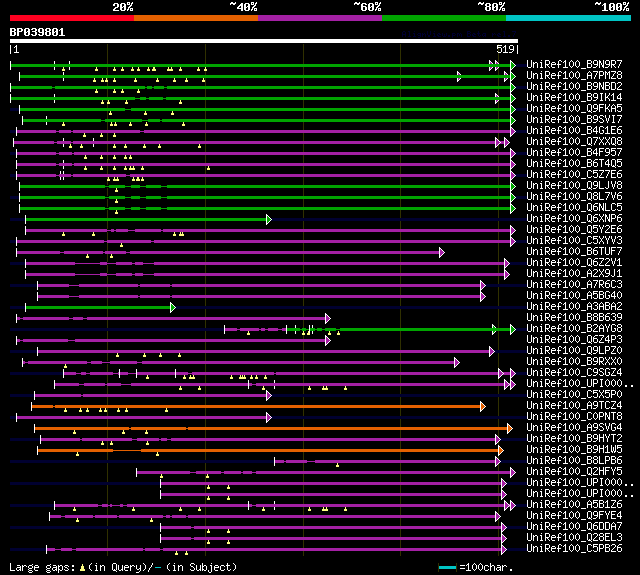640x575 pixels.
Task: Choose the UniRef100_C5XYV3 label
Action: [x=574, y=241]
